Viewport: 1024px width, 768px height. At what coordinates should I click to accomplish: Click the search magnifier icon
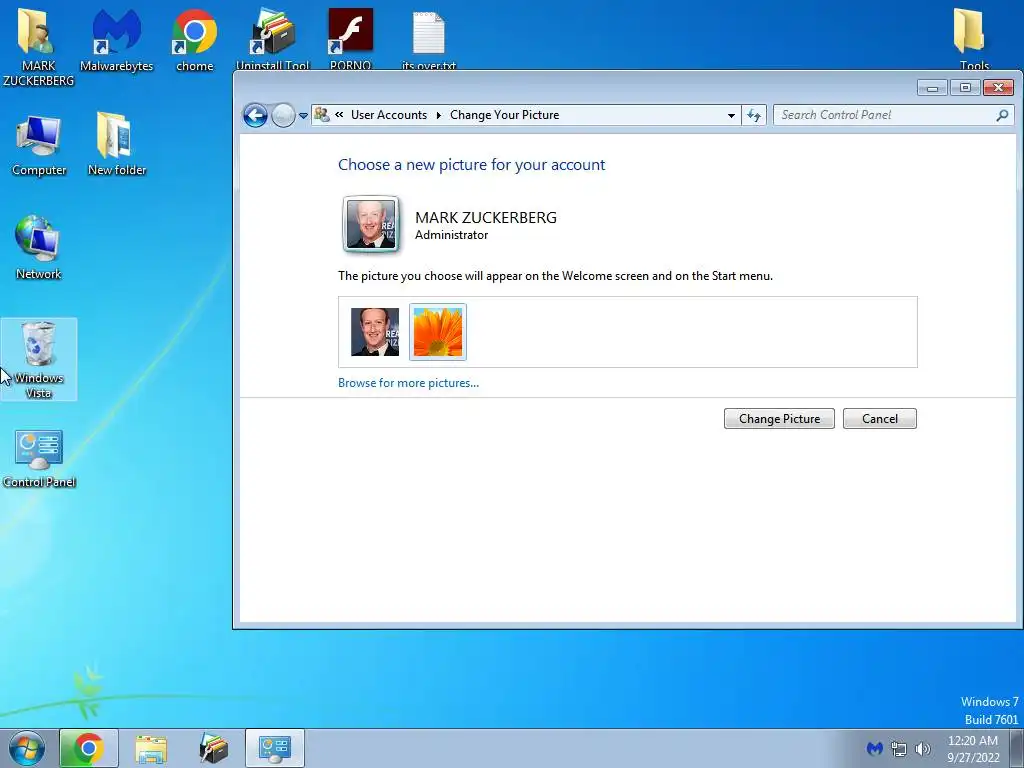pos(1002,115)
